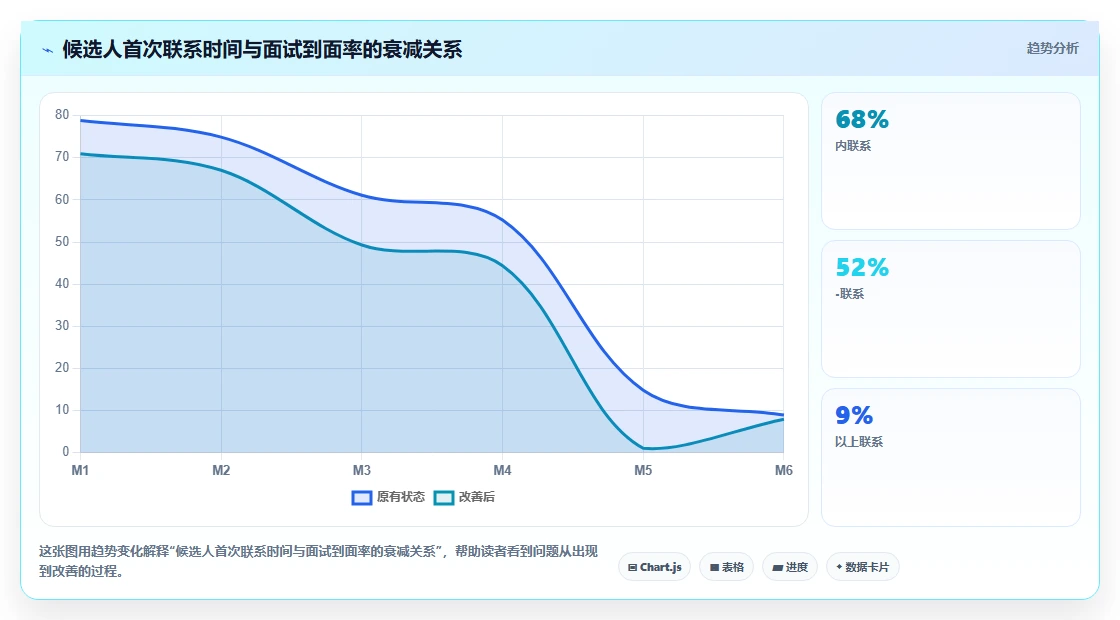Open the 9% 以上联系 data card

click(x=951, y=457)
